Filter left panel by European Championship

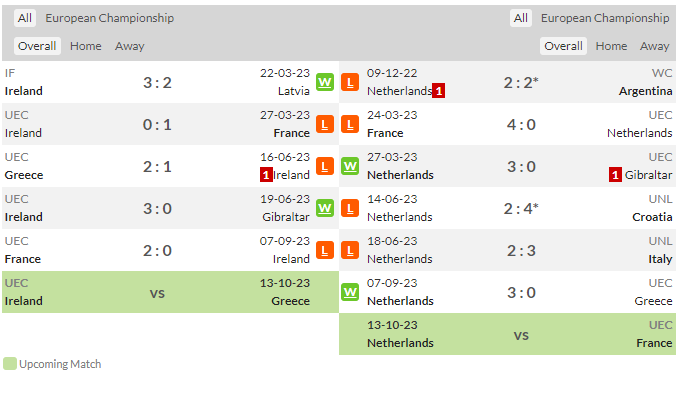(x=109, y=18)
